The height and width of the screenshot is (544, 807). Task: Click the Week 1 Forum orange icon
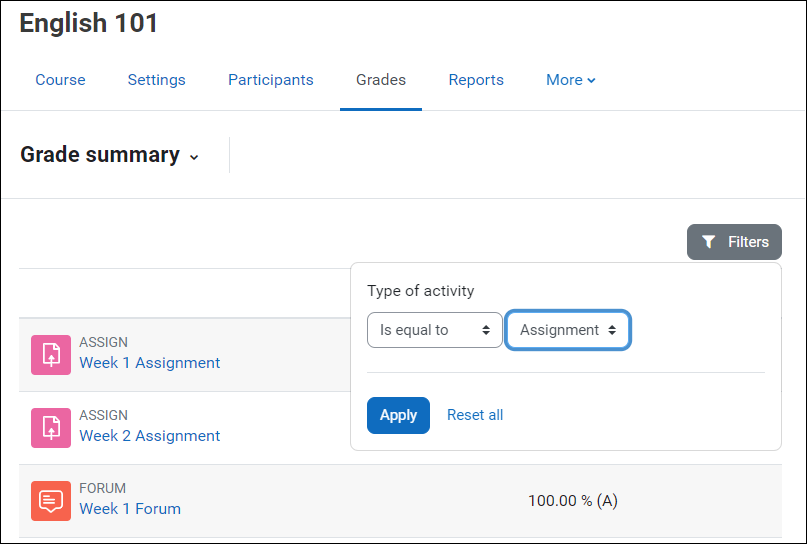pyautogui.click(x=51, y=501)
